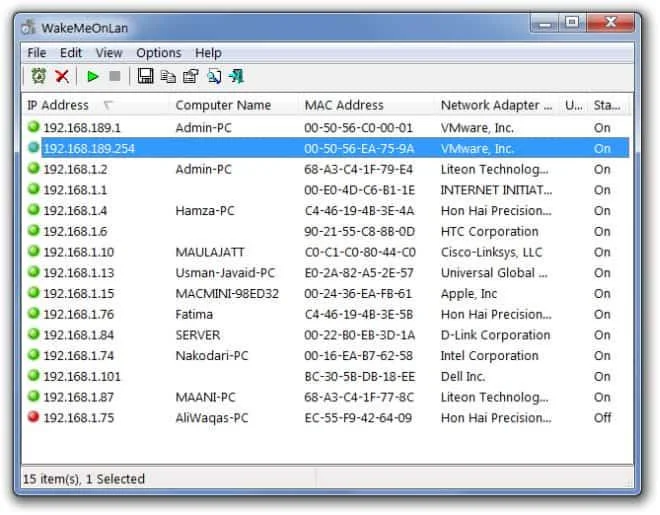Click Apple, Inc adapter cell
Image resolution: width=660 pixels, height=515 pixels.
(468, 293)
